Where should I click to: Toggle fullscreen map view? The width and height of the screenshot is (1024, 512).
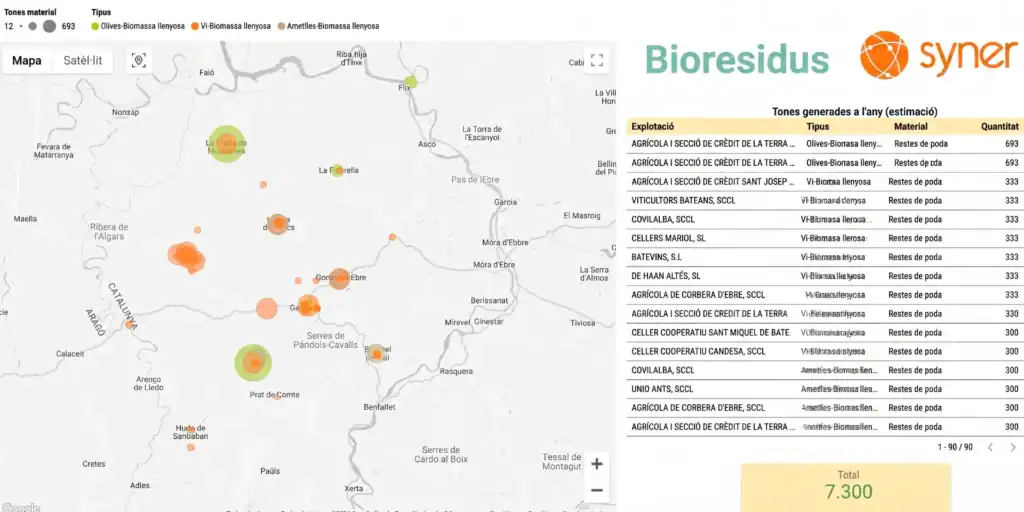click(x=596, y=61)
